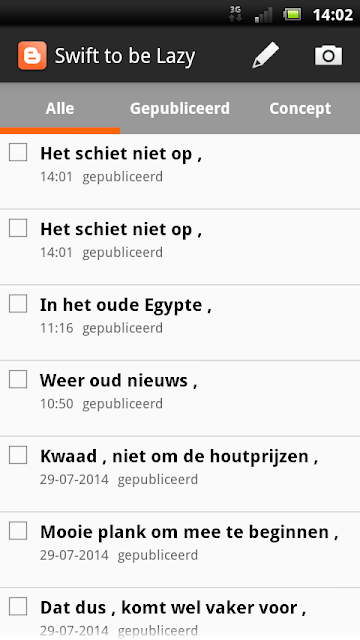This screenshot has width=360, height=640.
Task: Switch to the Gepubliceerd tab
Action: tap(180, 109)
